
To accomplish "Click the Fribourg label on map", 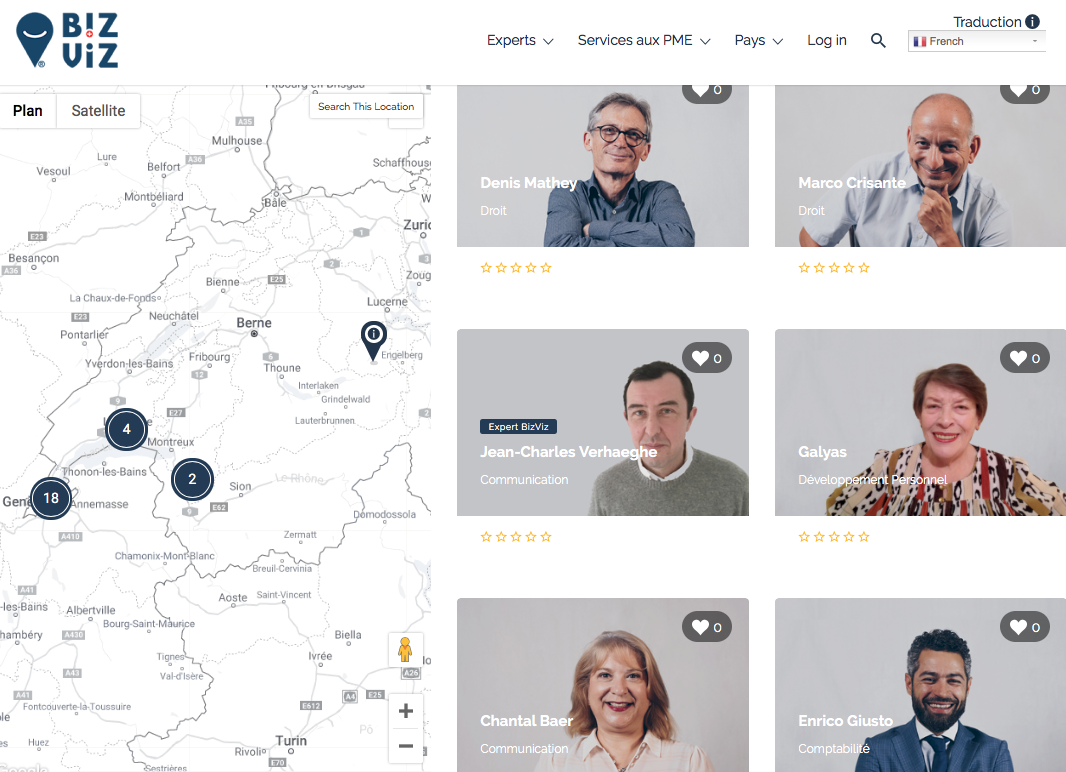I will coord(209,356).
